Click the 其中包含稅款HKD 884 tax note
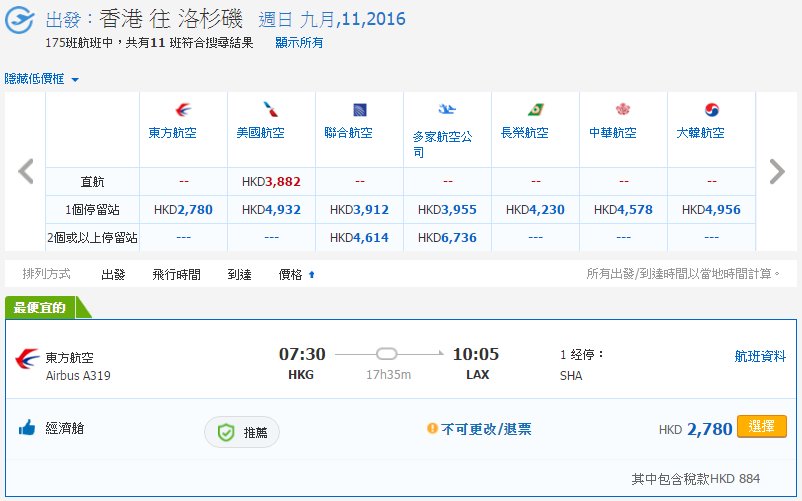This screenshot has width=802, height=501. [x=696, y=479]
